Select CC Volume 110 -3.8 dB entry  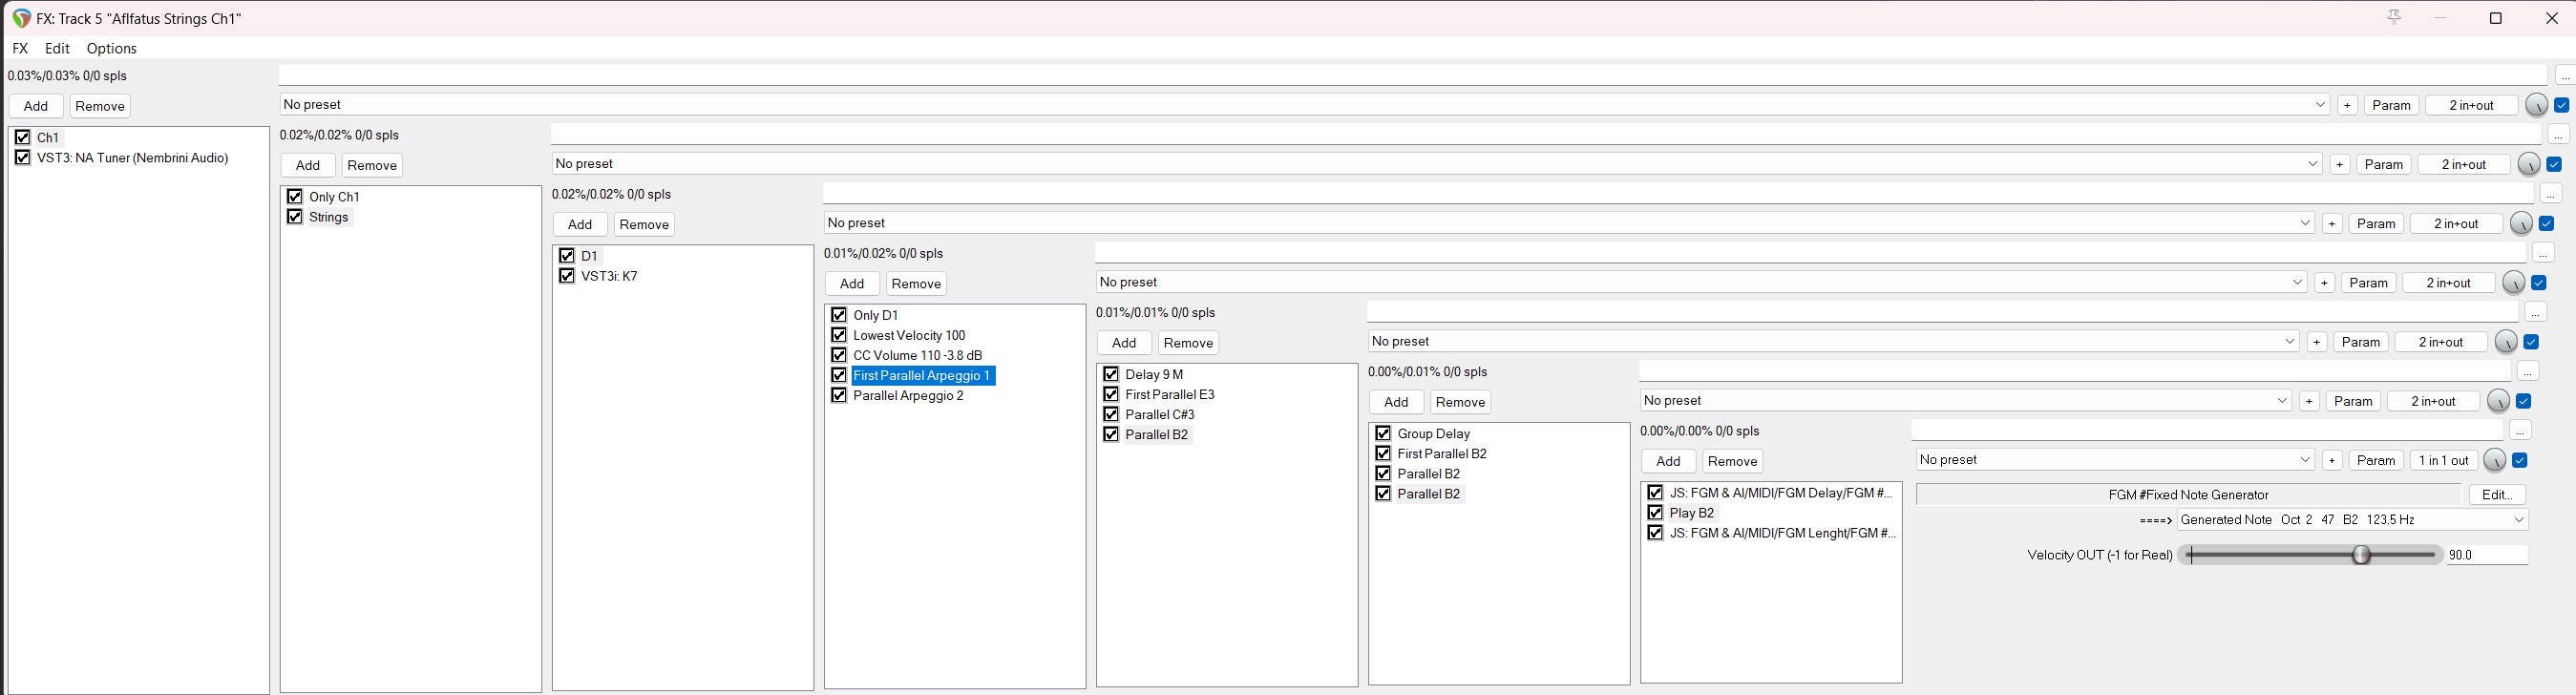tap(918, 355)
